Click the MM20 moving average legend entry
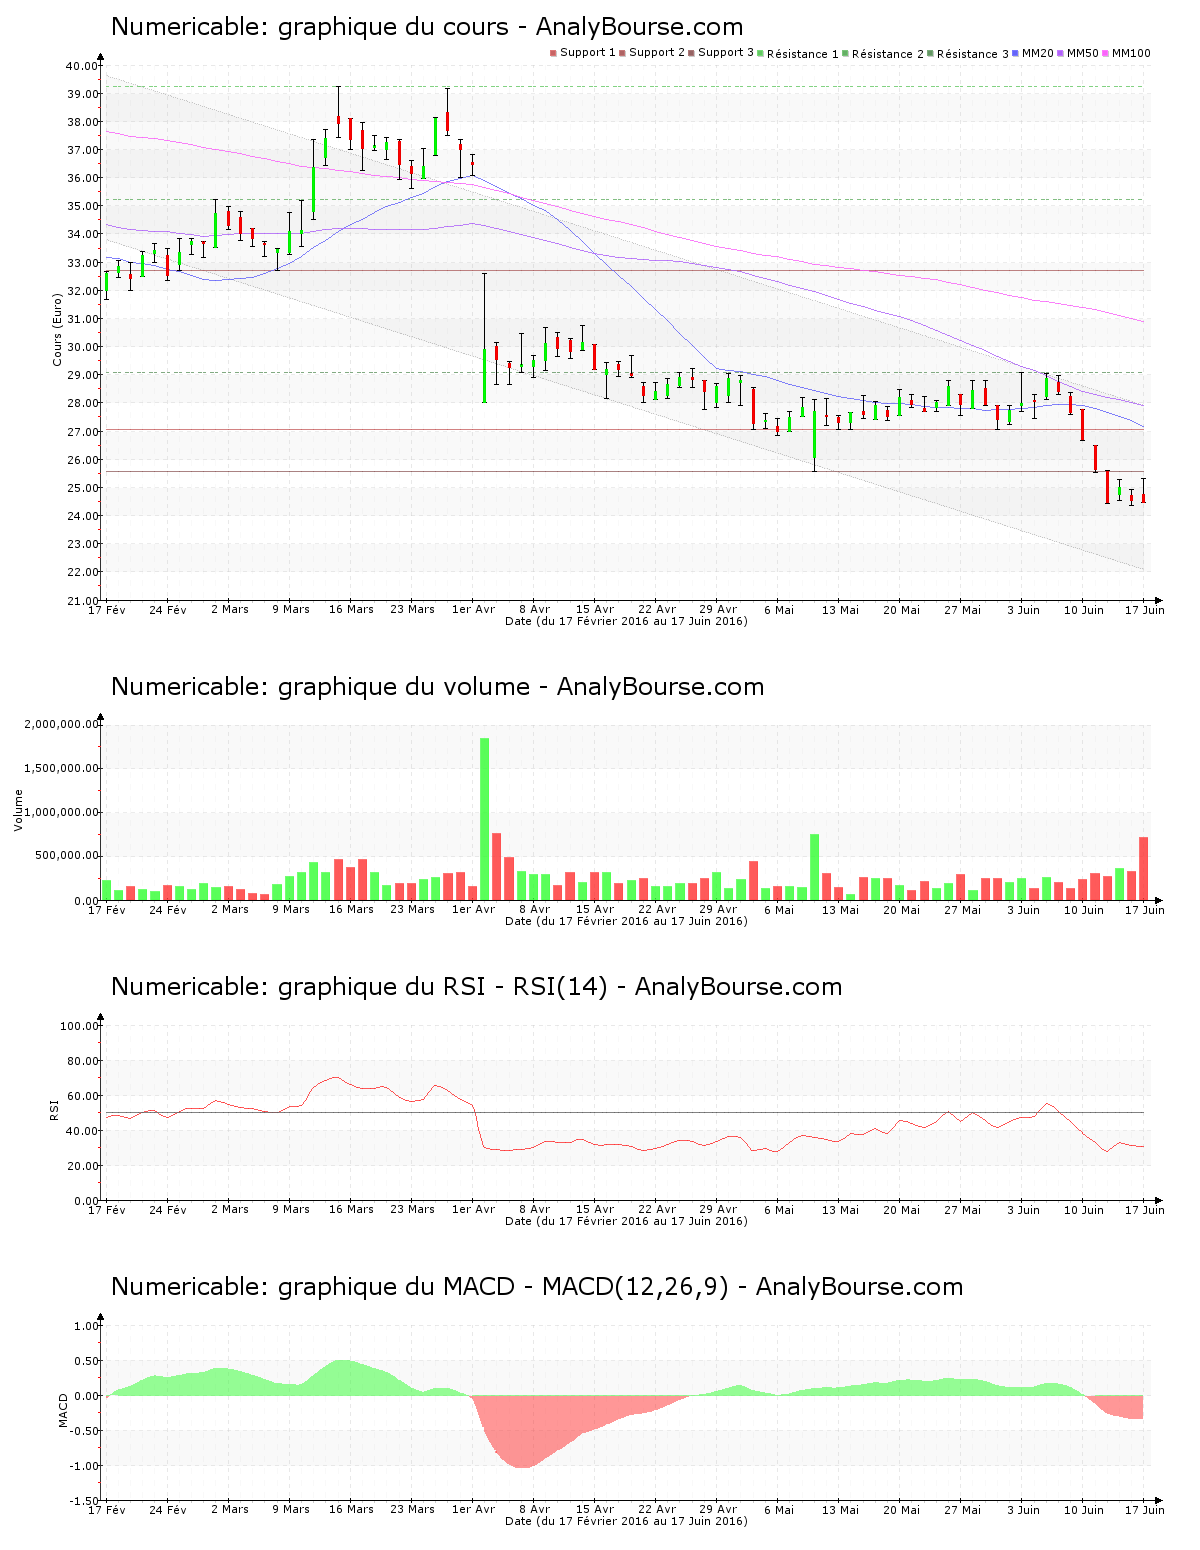The image size is (1200, 1550). [1033, 53]
